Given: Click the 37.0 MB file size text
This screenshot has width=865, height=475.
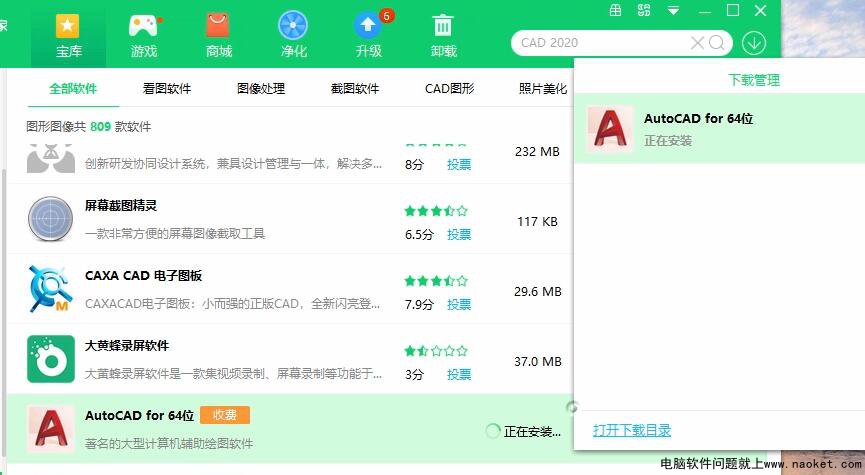Looking at the screenshot, I should (x=538, y=362).
